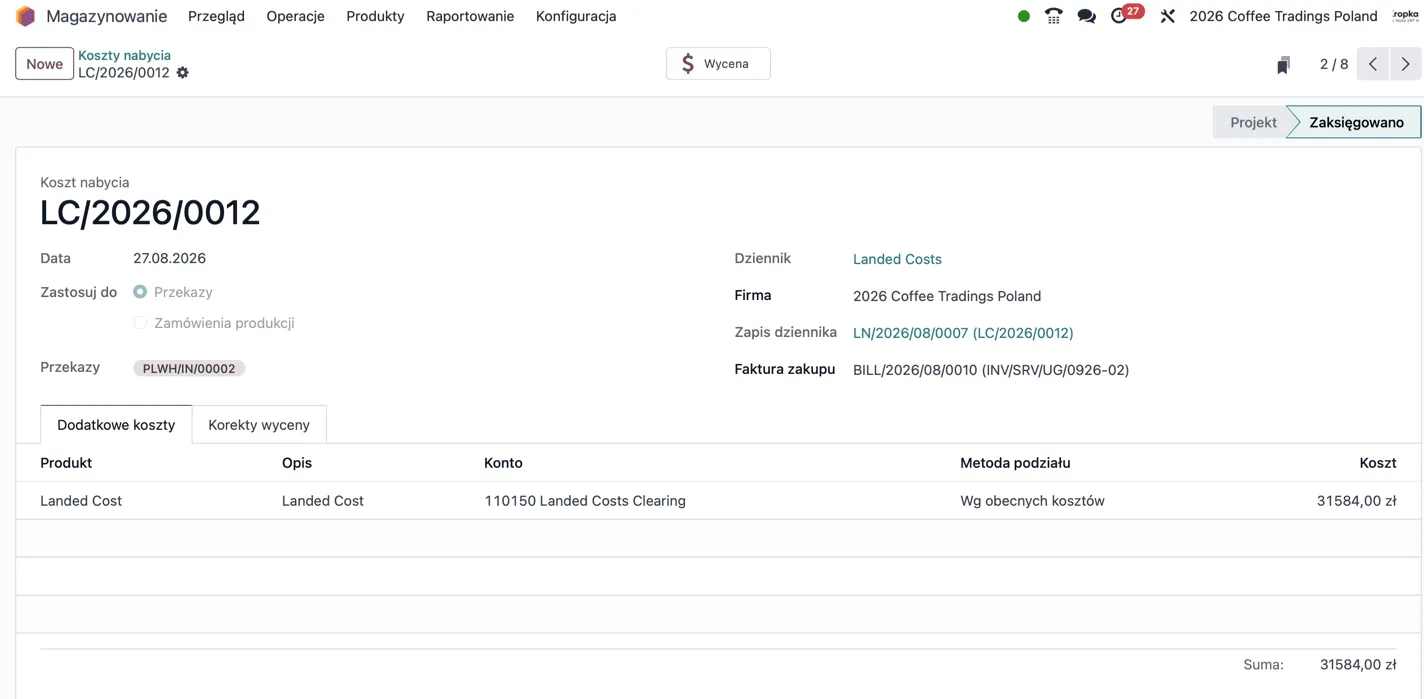Open the VoIP phone dialer icon
Screen dimensions: 1425x699
pos(1054,16)
